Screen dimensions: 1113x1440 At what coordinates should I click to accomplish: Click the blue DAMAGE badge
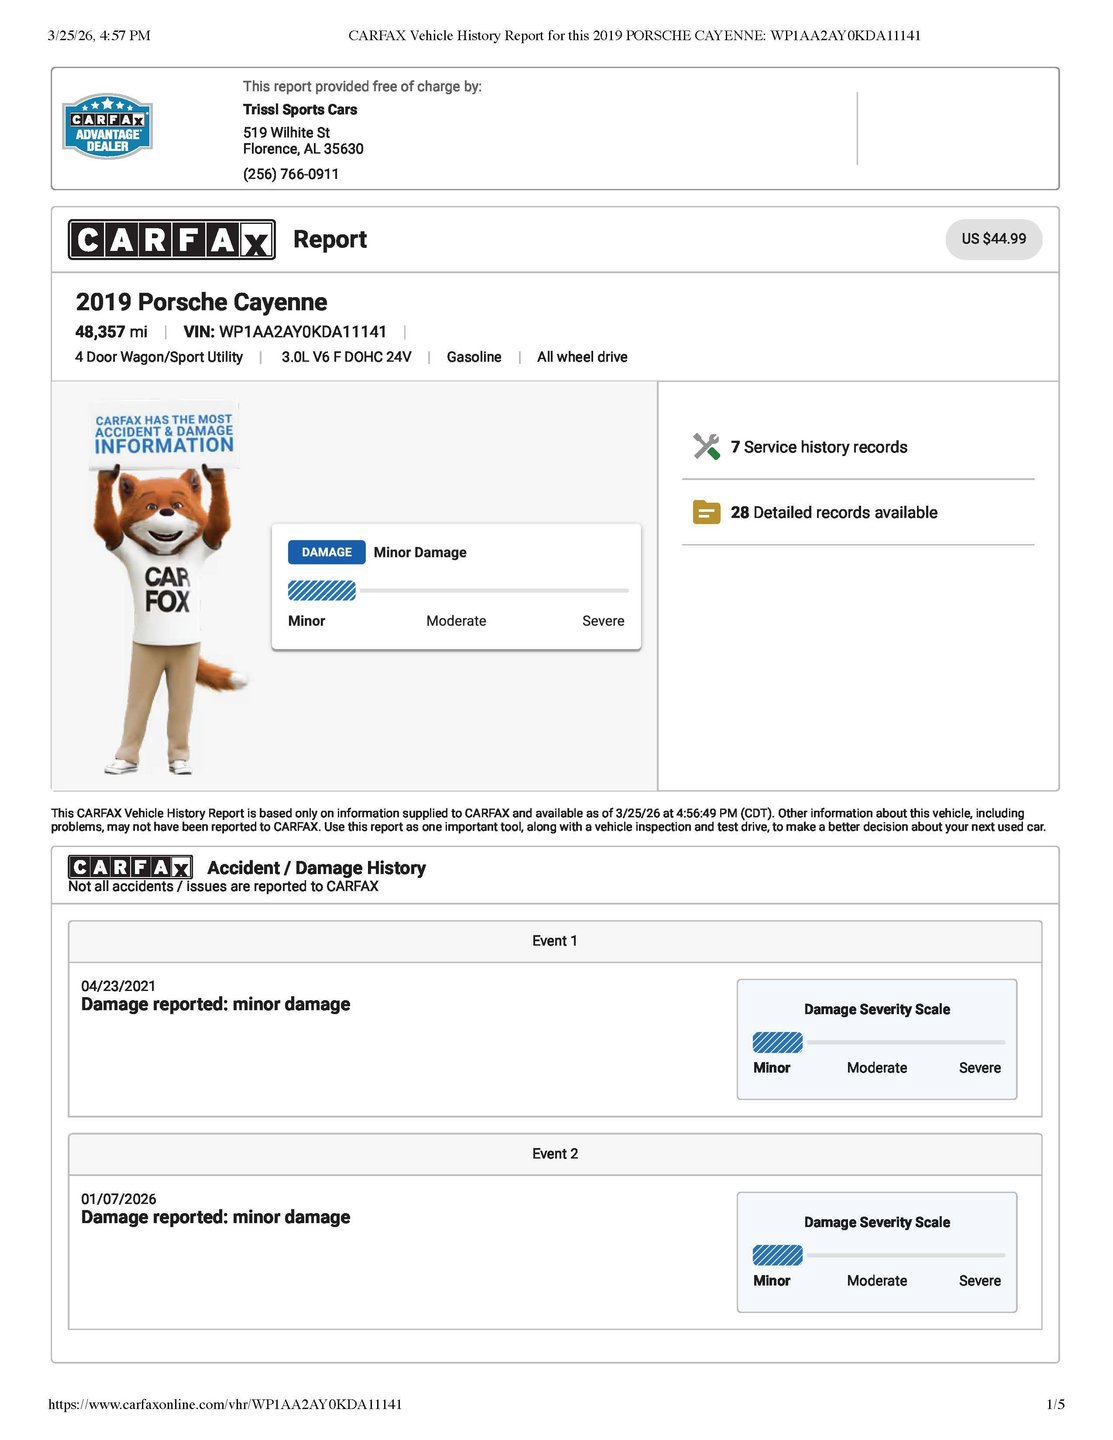pos(326,552)
